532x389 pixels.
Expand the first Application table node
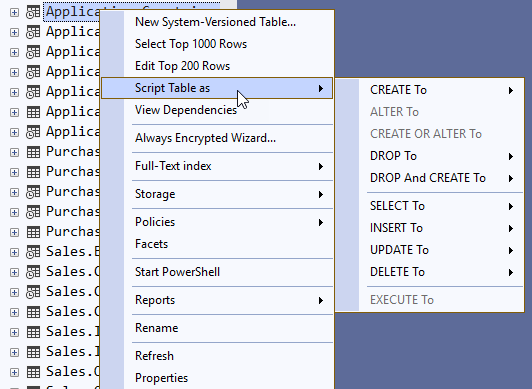point(14,13)
